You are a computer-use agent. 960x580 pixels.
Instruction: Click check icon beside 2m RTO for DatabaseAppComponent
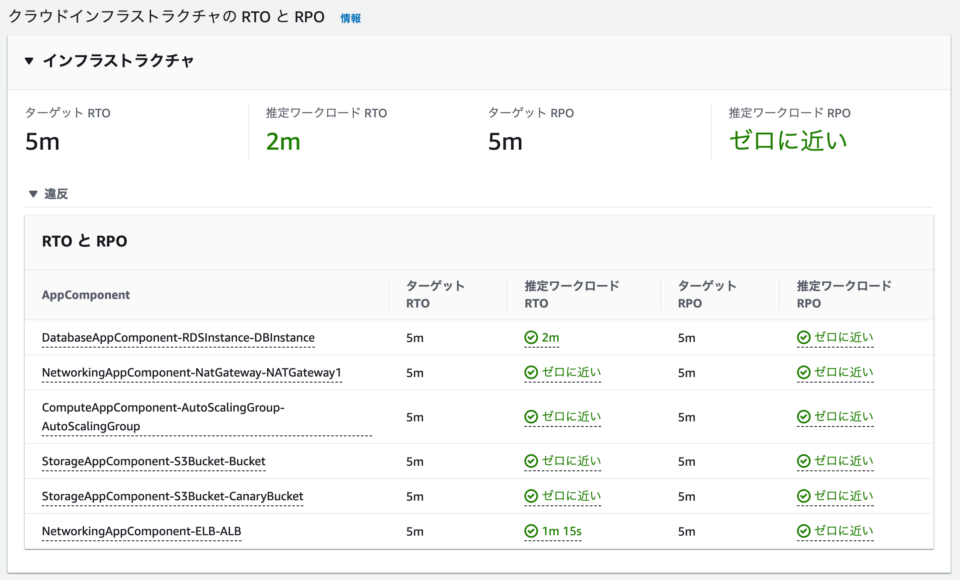coord(531,337)
